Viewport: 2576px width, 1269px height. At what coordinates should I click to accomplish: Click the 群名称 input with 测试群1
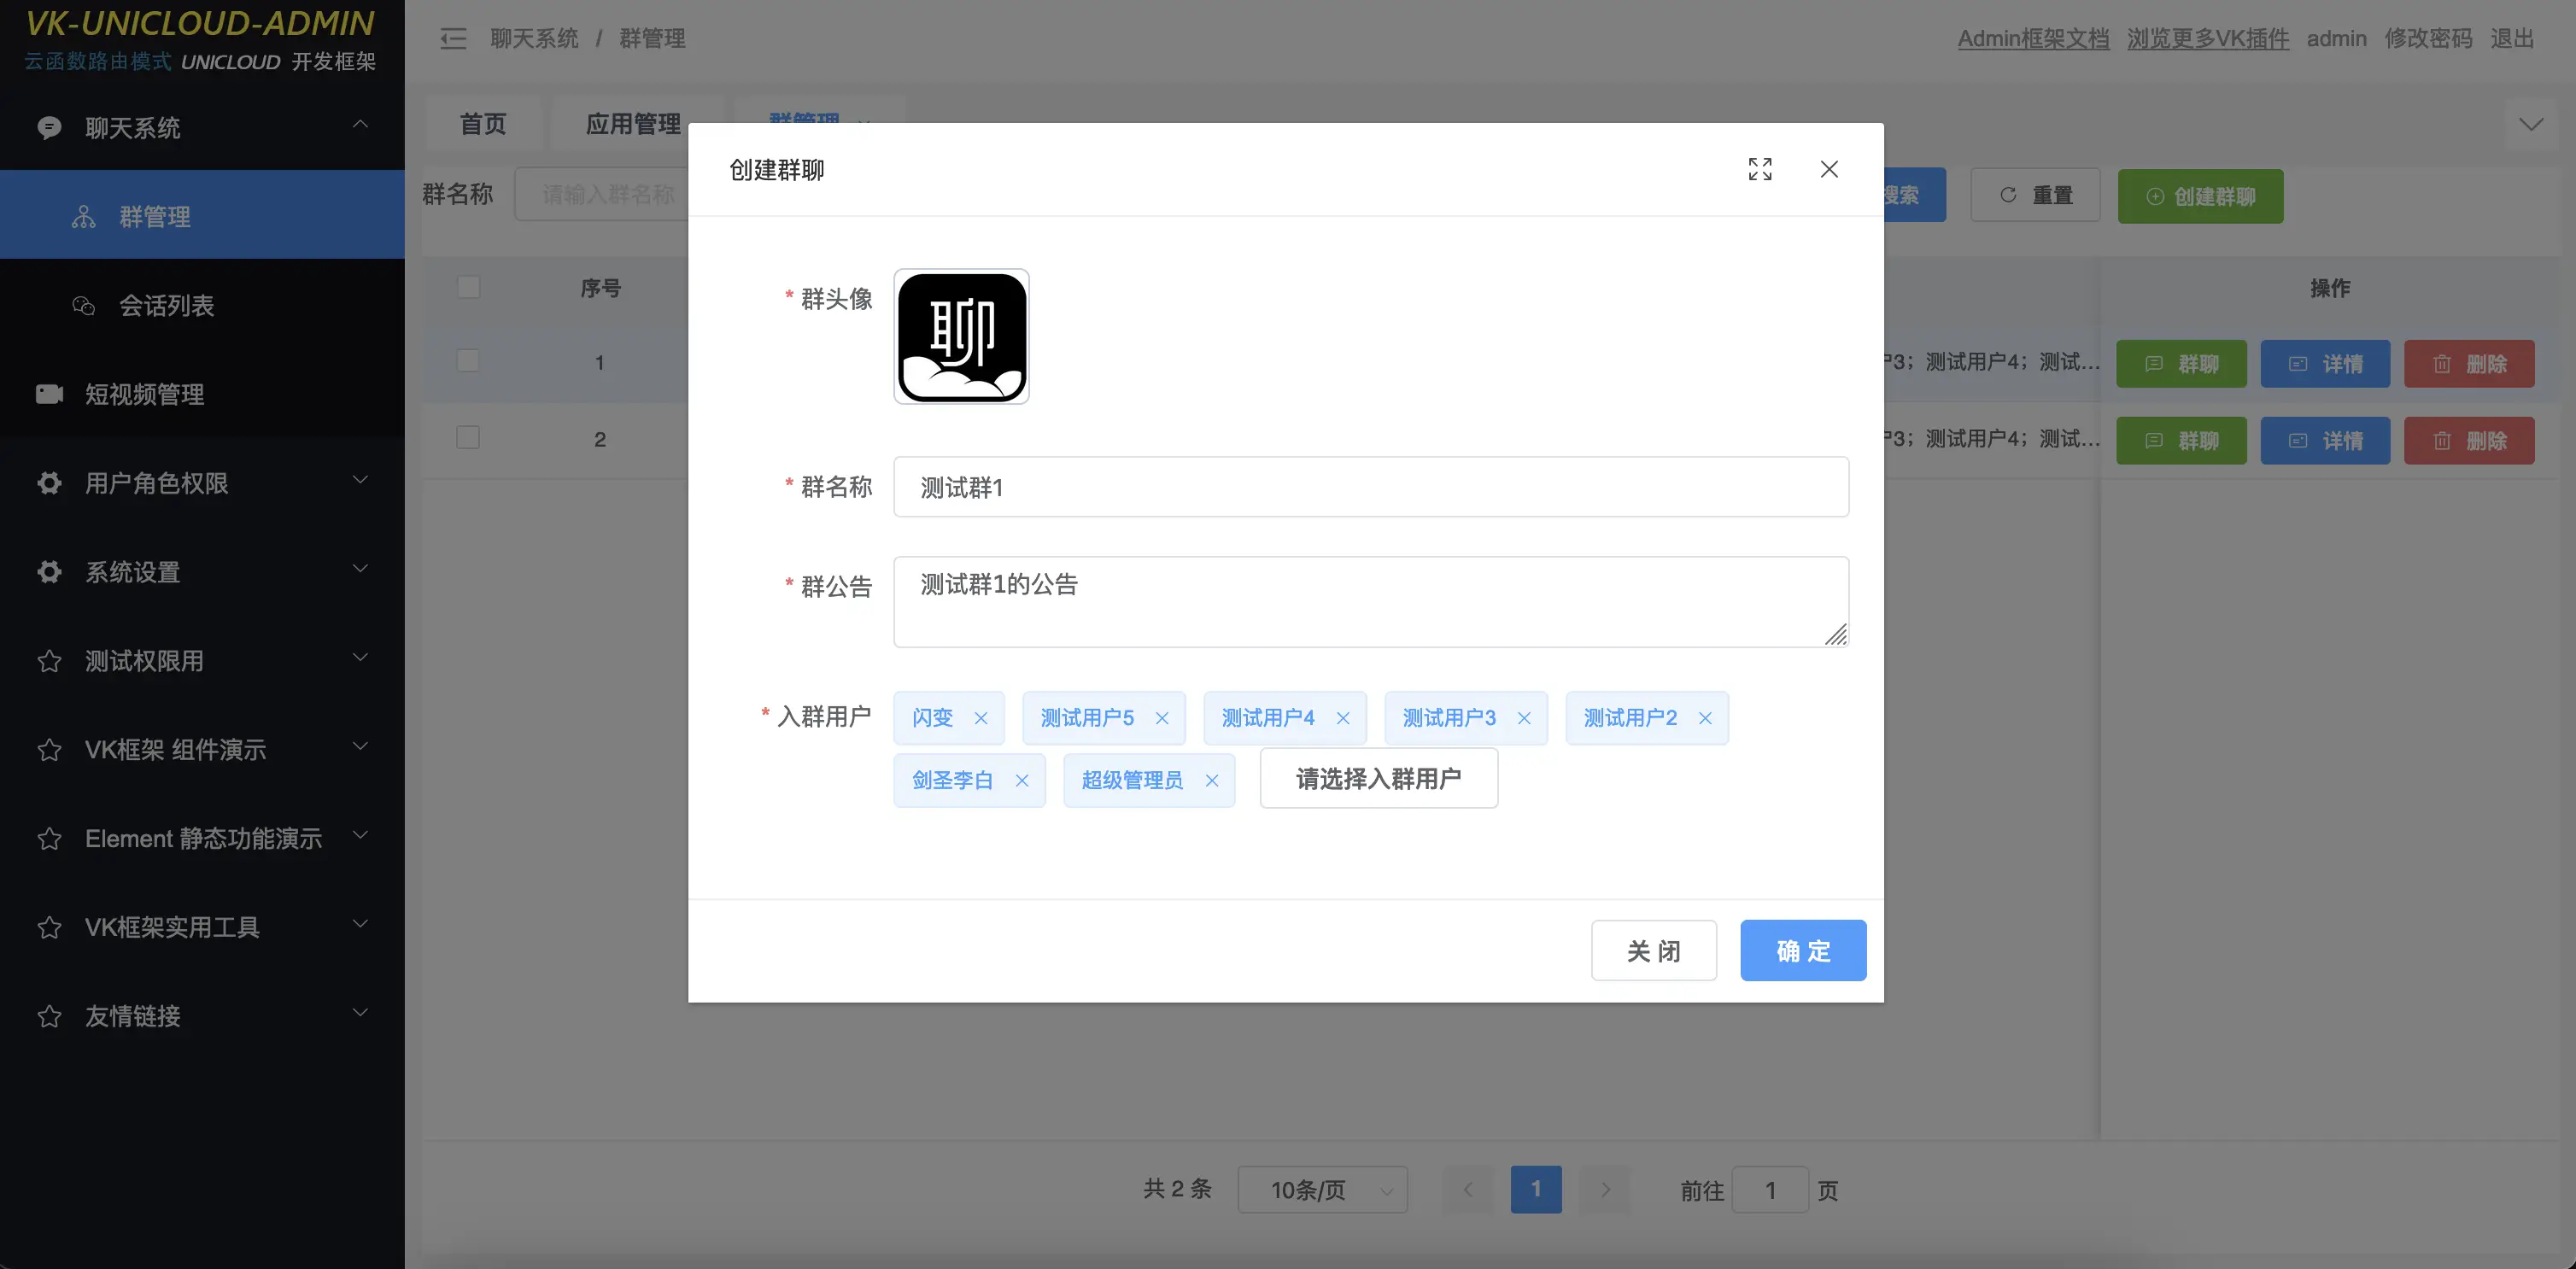click(1371, 487)
